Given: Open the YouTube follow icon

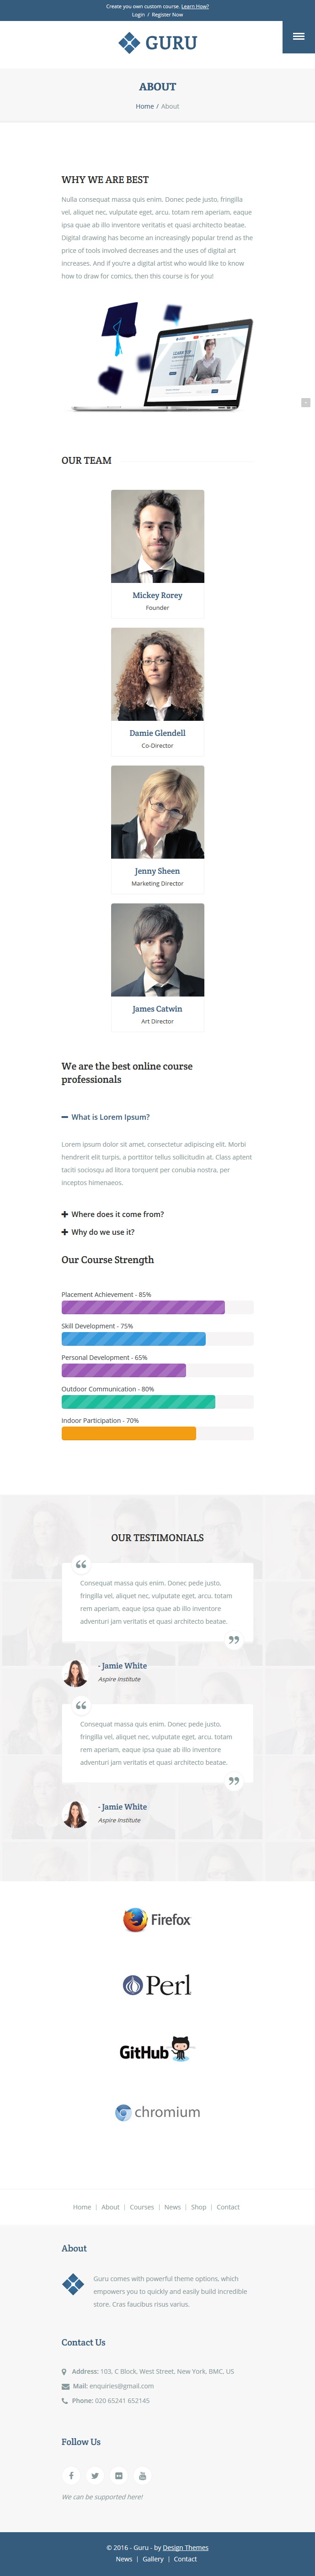Looking at the screenshot, I should [142, 2475].
